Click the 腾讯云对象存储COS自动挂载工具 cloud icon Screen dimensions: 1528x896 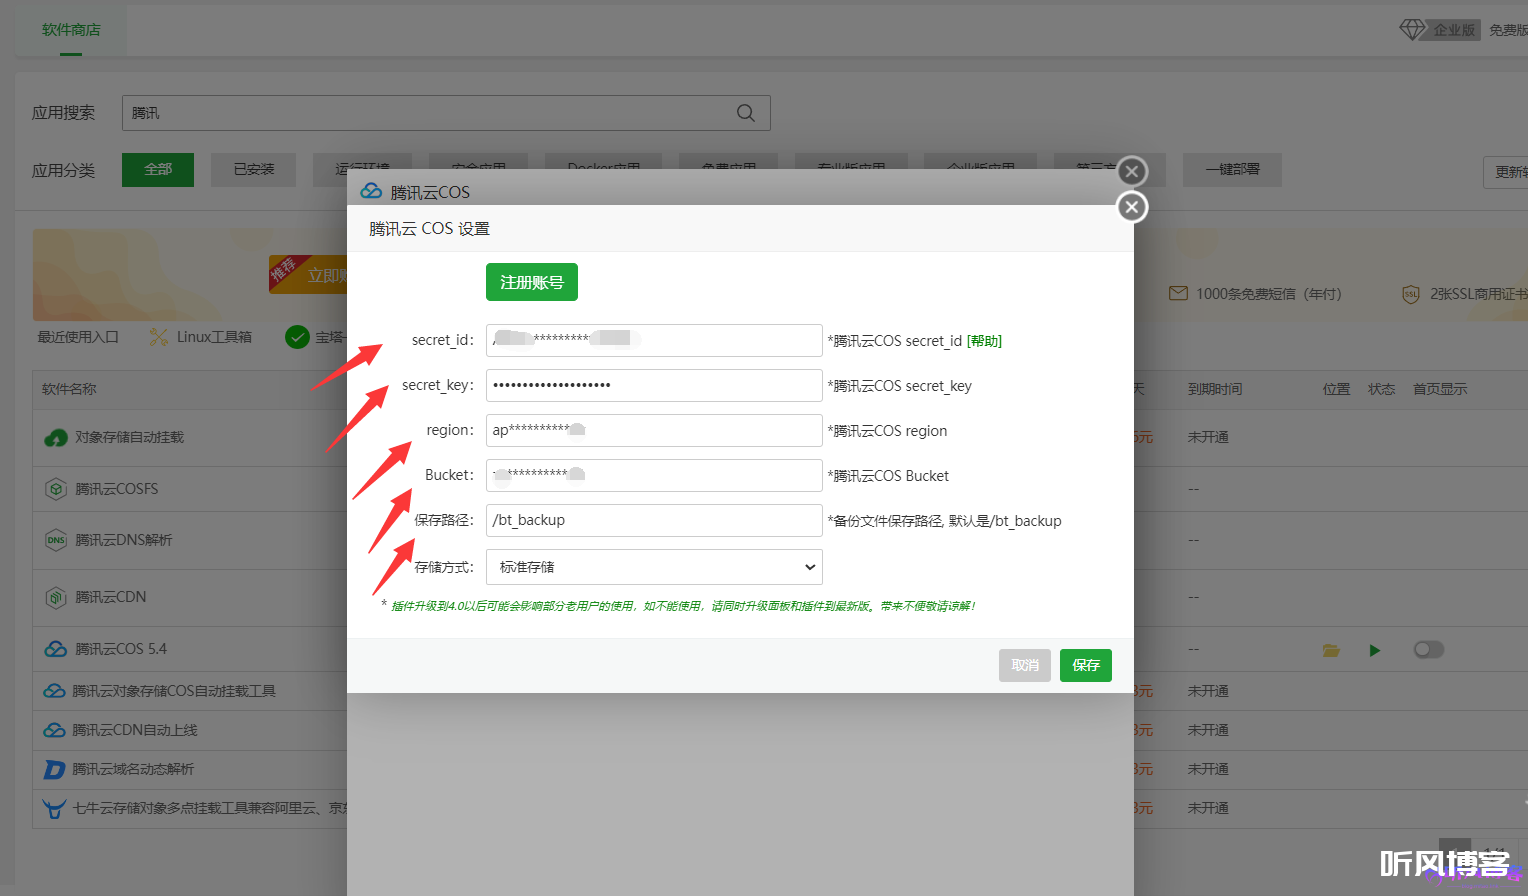[54, 691]
